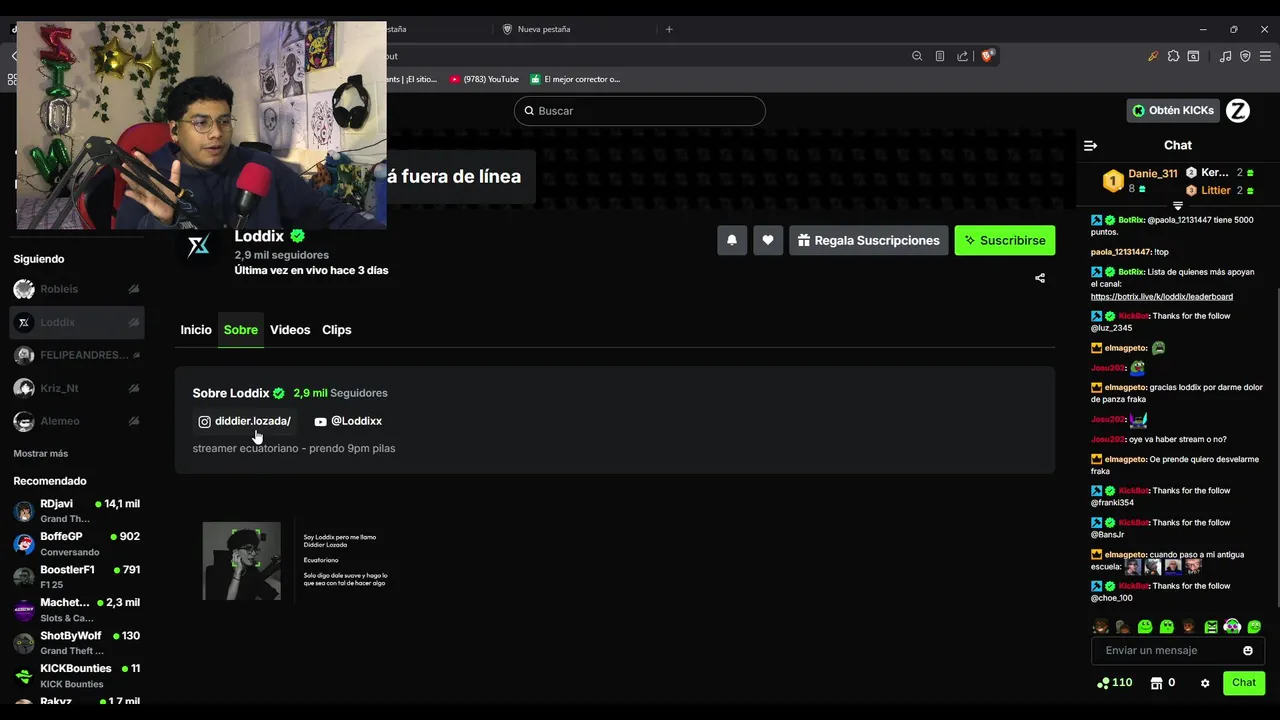This screenshot has height=720, width=1280.
Task: Click the music note media control icon
Action: [1226, 56]
